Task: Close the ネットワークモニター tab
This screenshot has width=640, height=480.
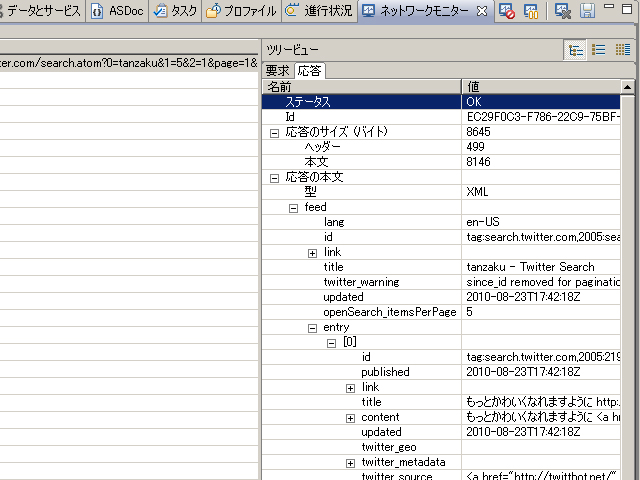Action: [x=482, y=11]
